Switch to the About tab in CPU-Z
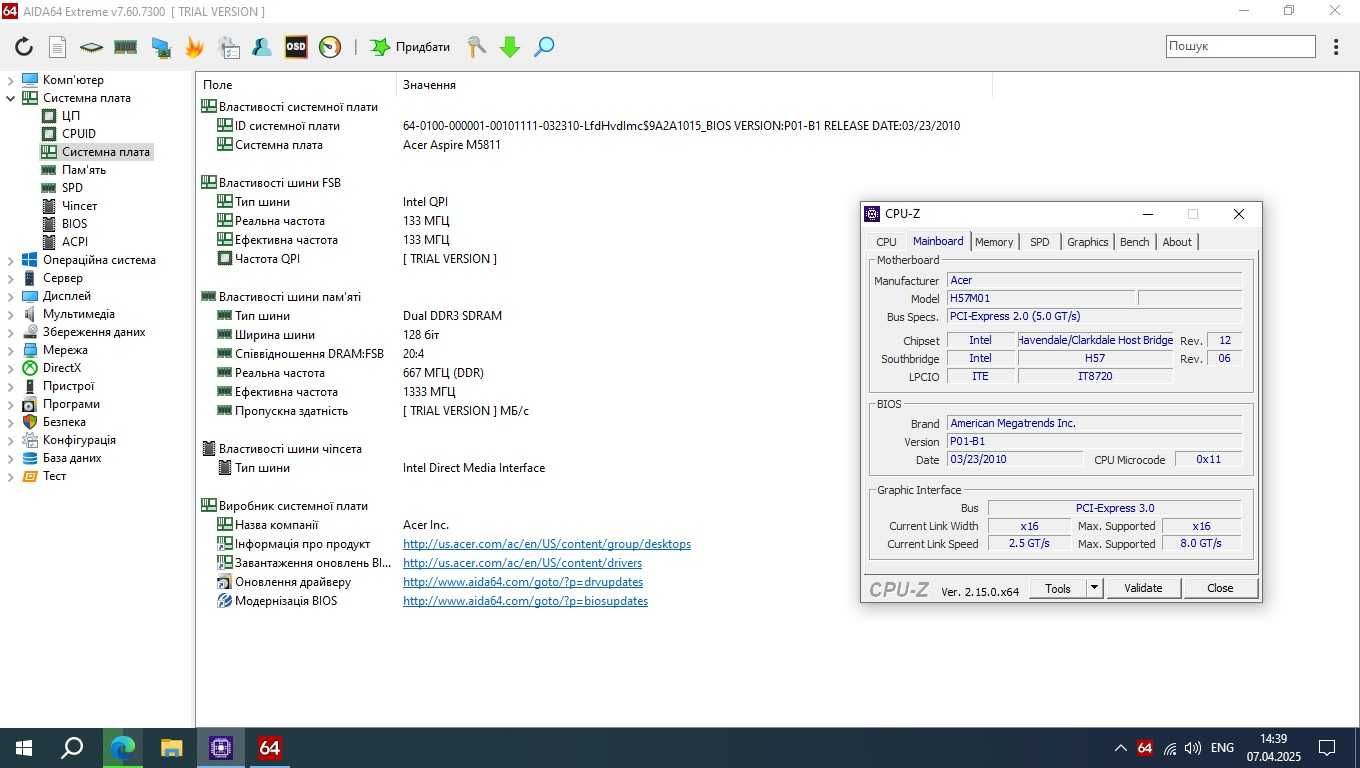 1177,242
